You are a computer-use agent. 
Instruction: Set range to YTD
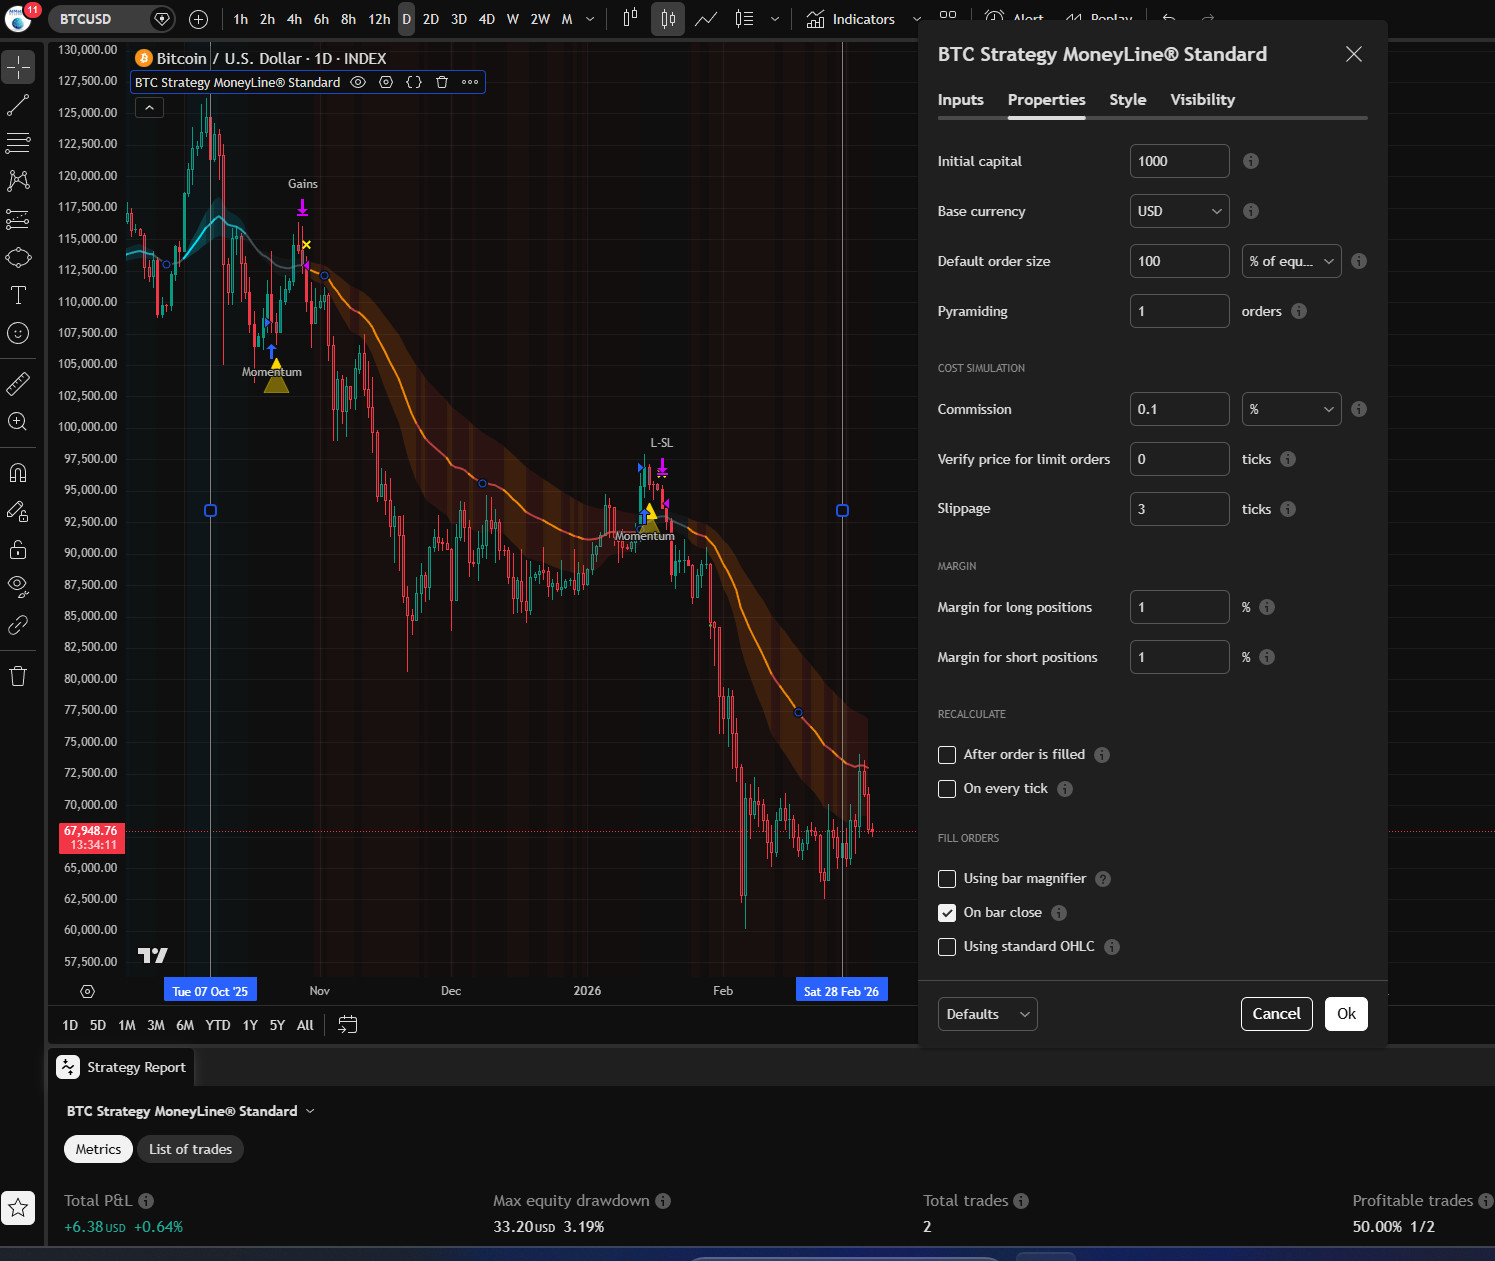point(218,1025)
